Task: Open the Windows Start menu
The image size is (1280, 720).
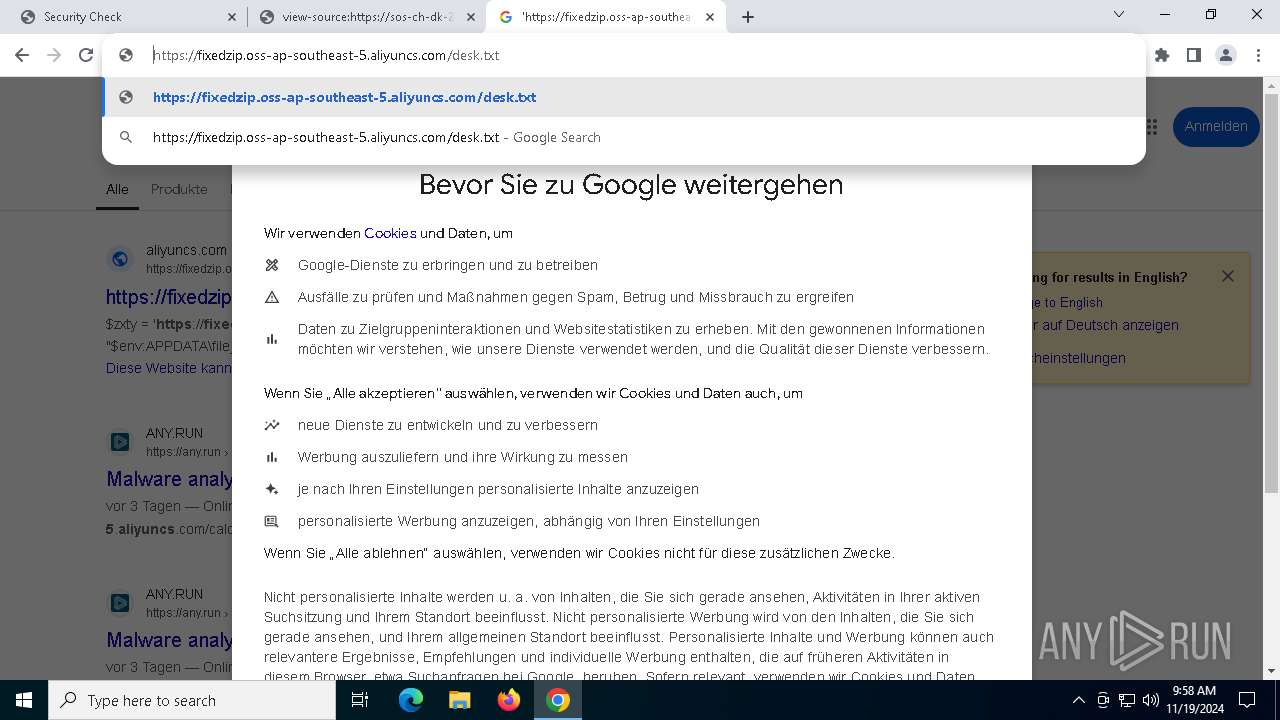Action: click(x=24, y=700)
